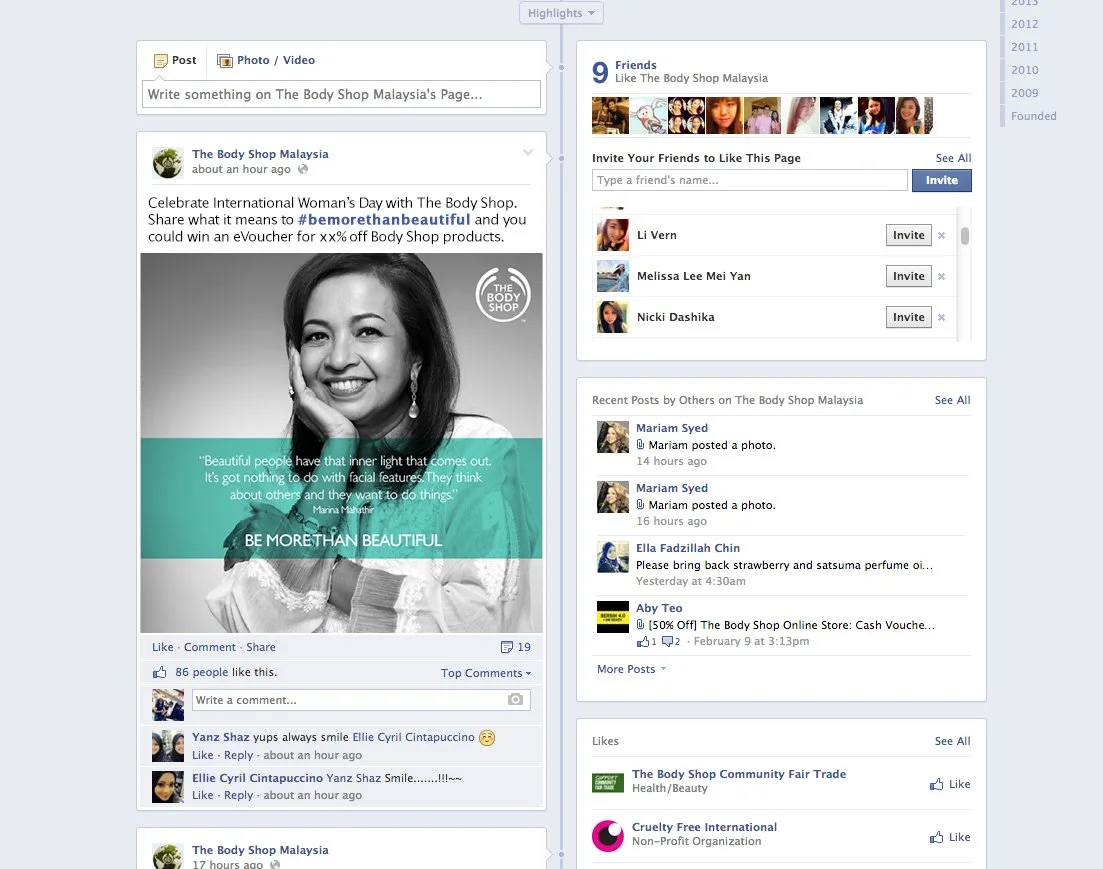The image size is (1103, 869).
Task: Jump to Founded on the timeline
Action: (x=1033, y=116)
